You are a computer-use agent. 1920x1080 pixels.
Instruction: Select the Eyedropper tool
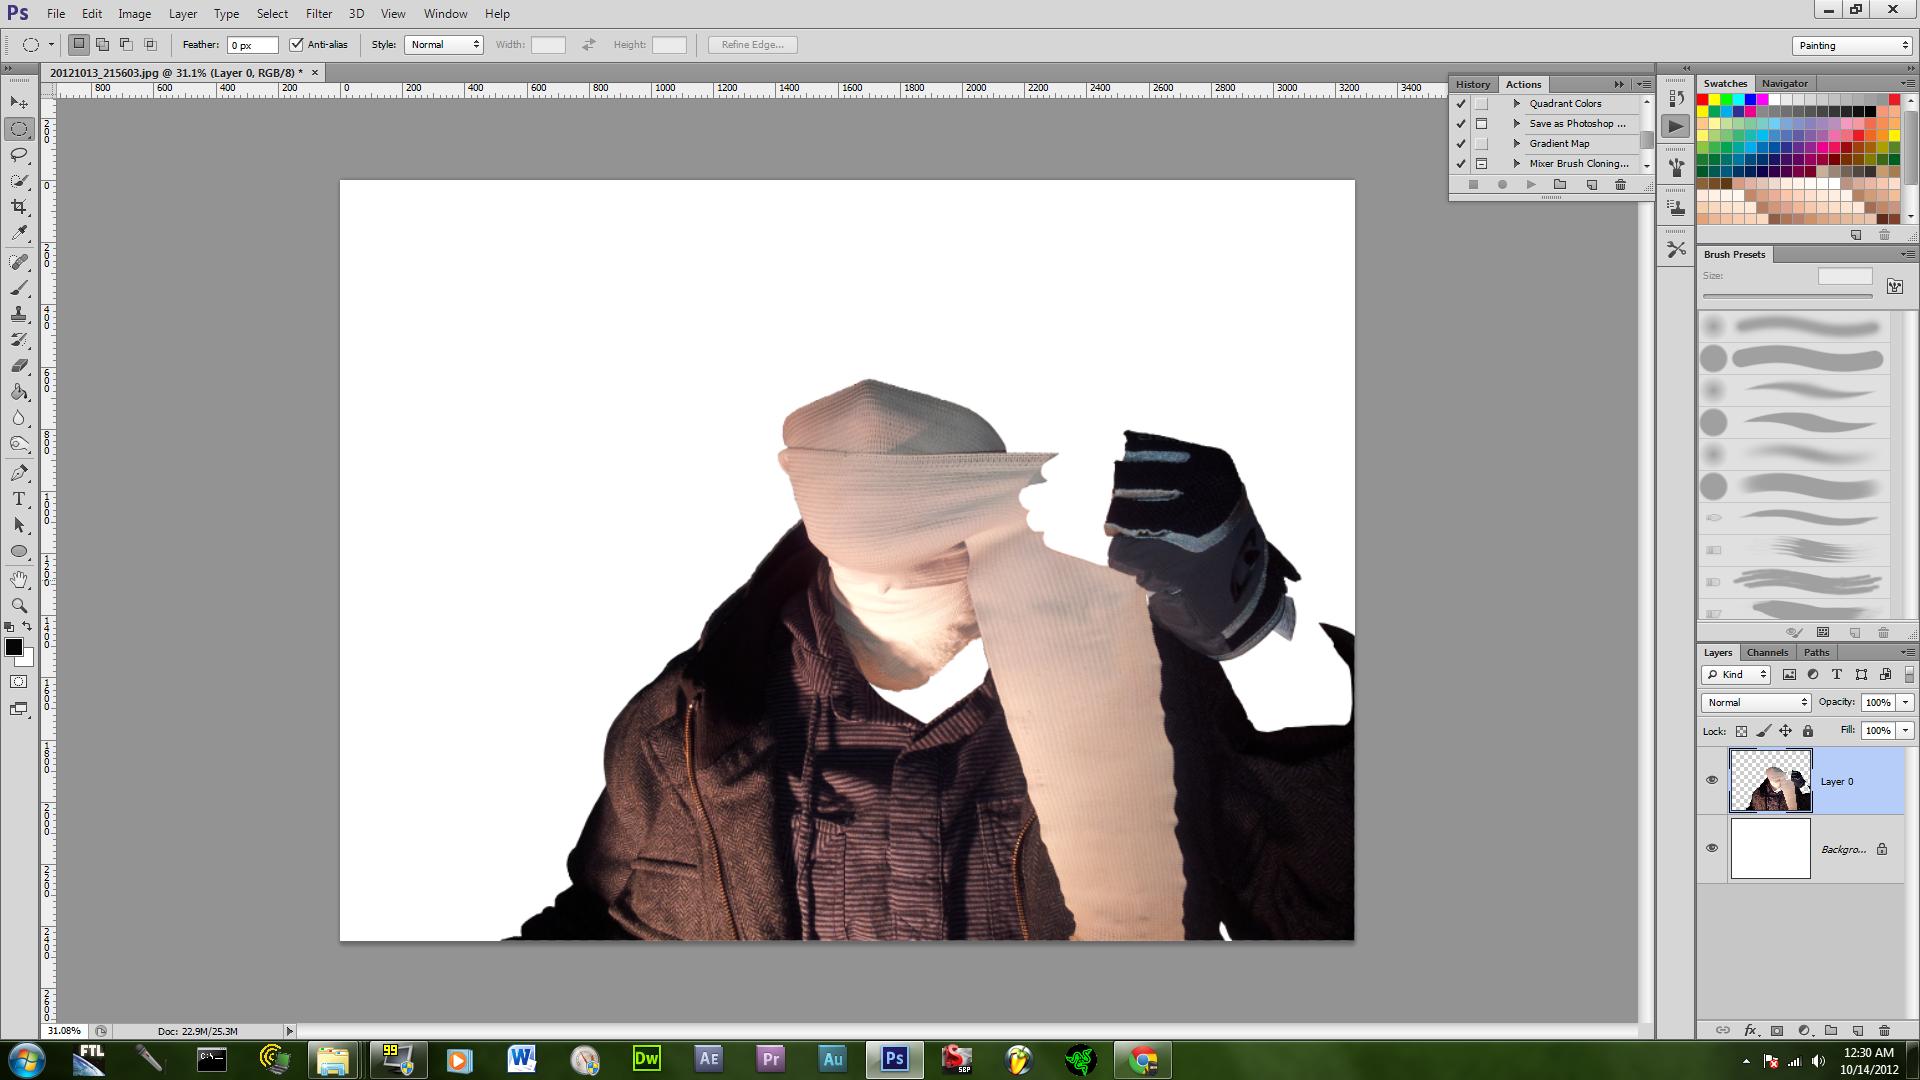click(19, 233)
